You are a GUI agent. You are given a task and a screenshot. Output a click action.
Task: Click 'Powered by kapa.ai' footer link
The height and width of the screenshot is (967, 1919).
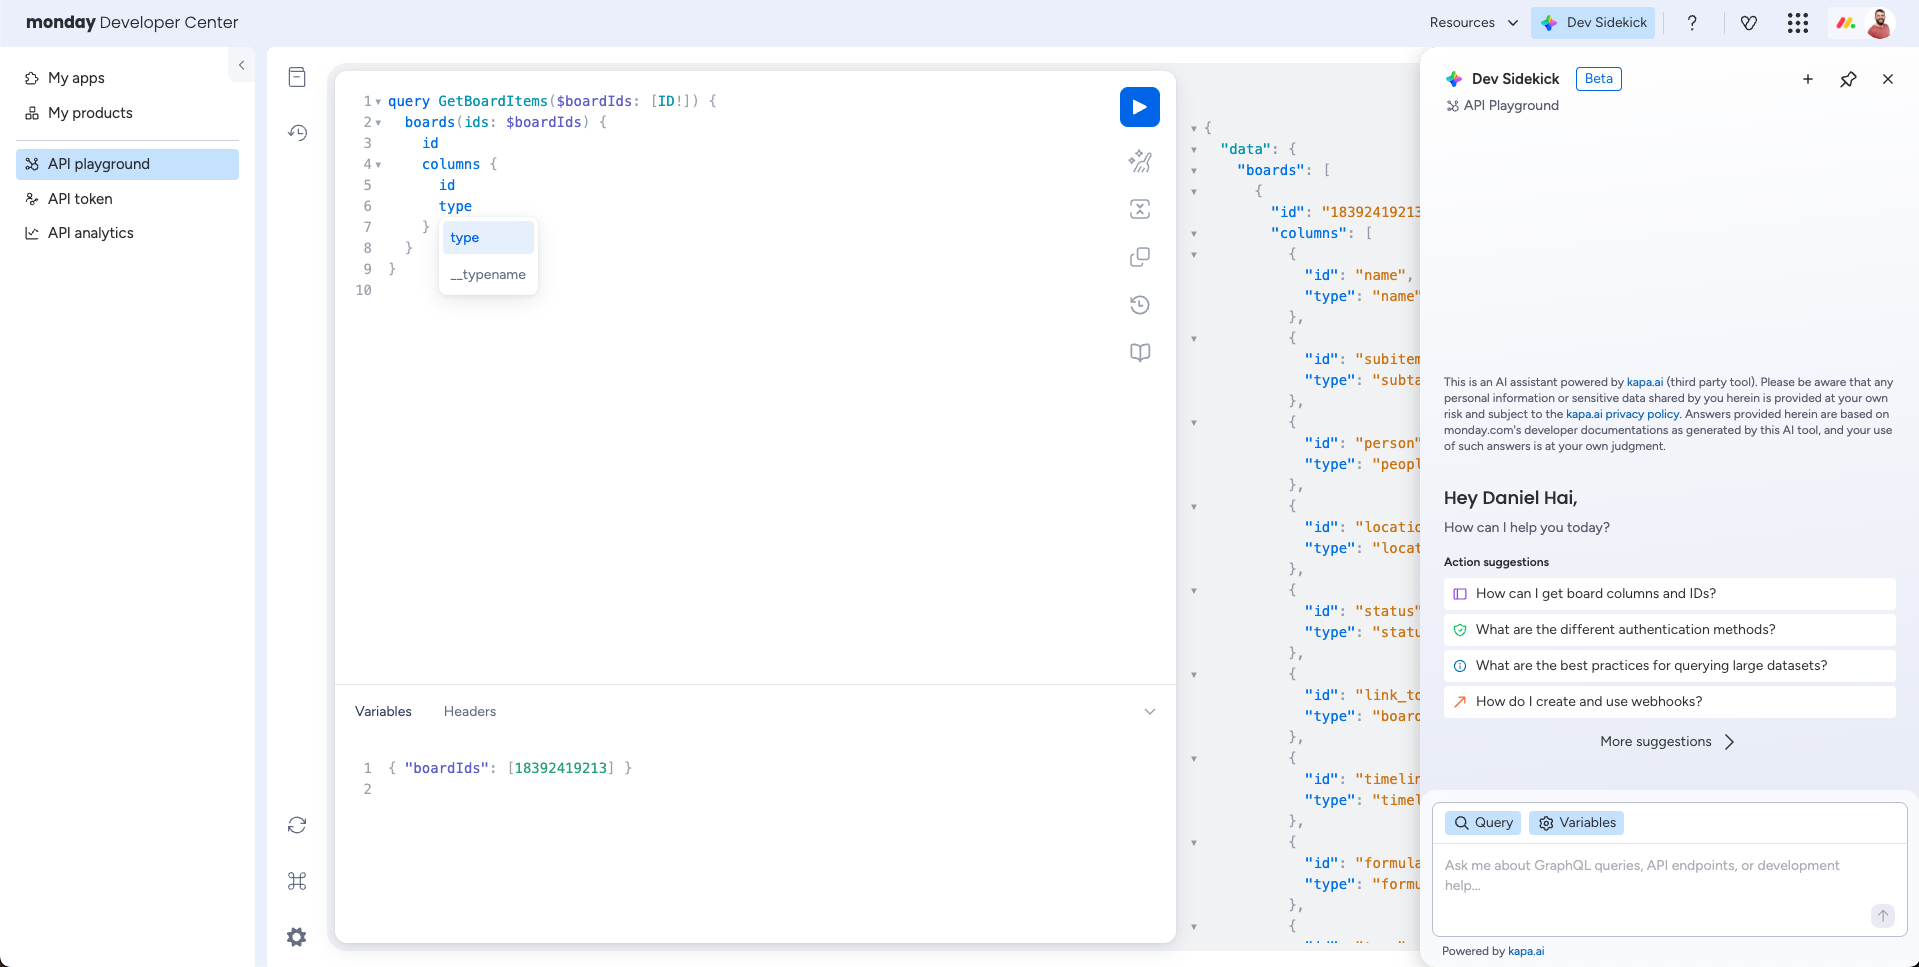(1526, 951)
